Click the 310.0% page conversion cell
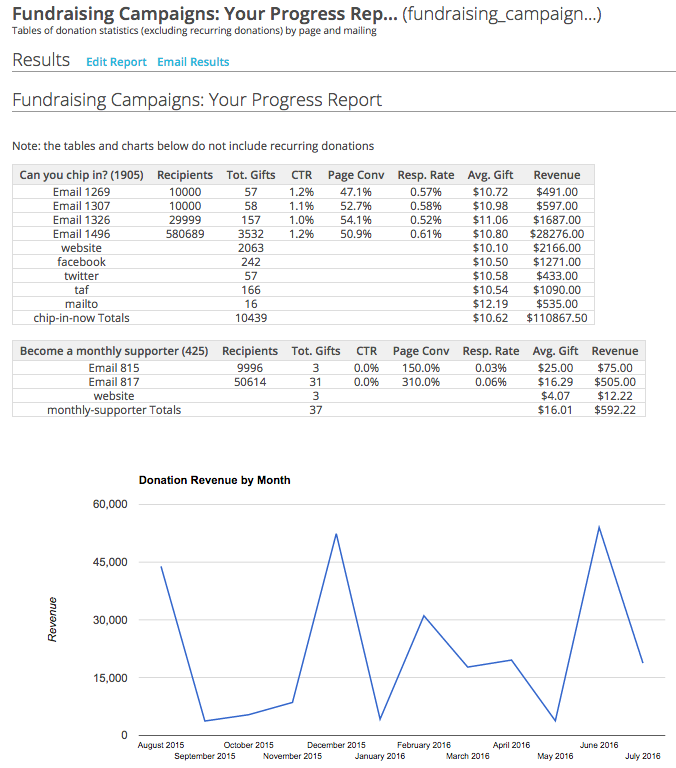The height and width of the screenshot is (768, 676). pos(421,382)
